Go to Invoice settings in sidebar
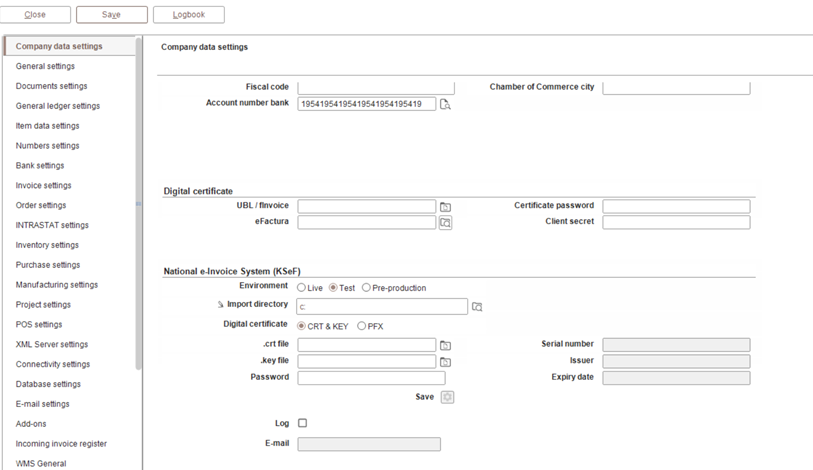 coord(44,185)
